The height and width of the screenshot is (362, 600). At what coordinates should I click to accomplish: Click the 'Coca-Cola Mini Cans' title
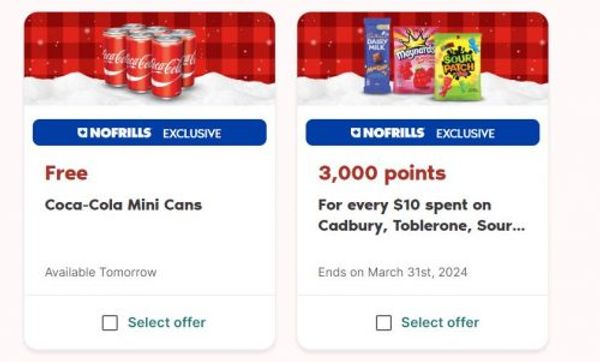[123, 205]
